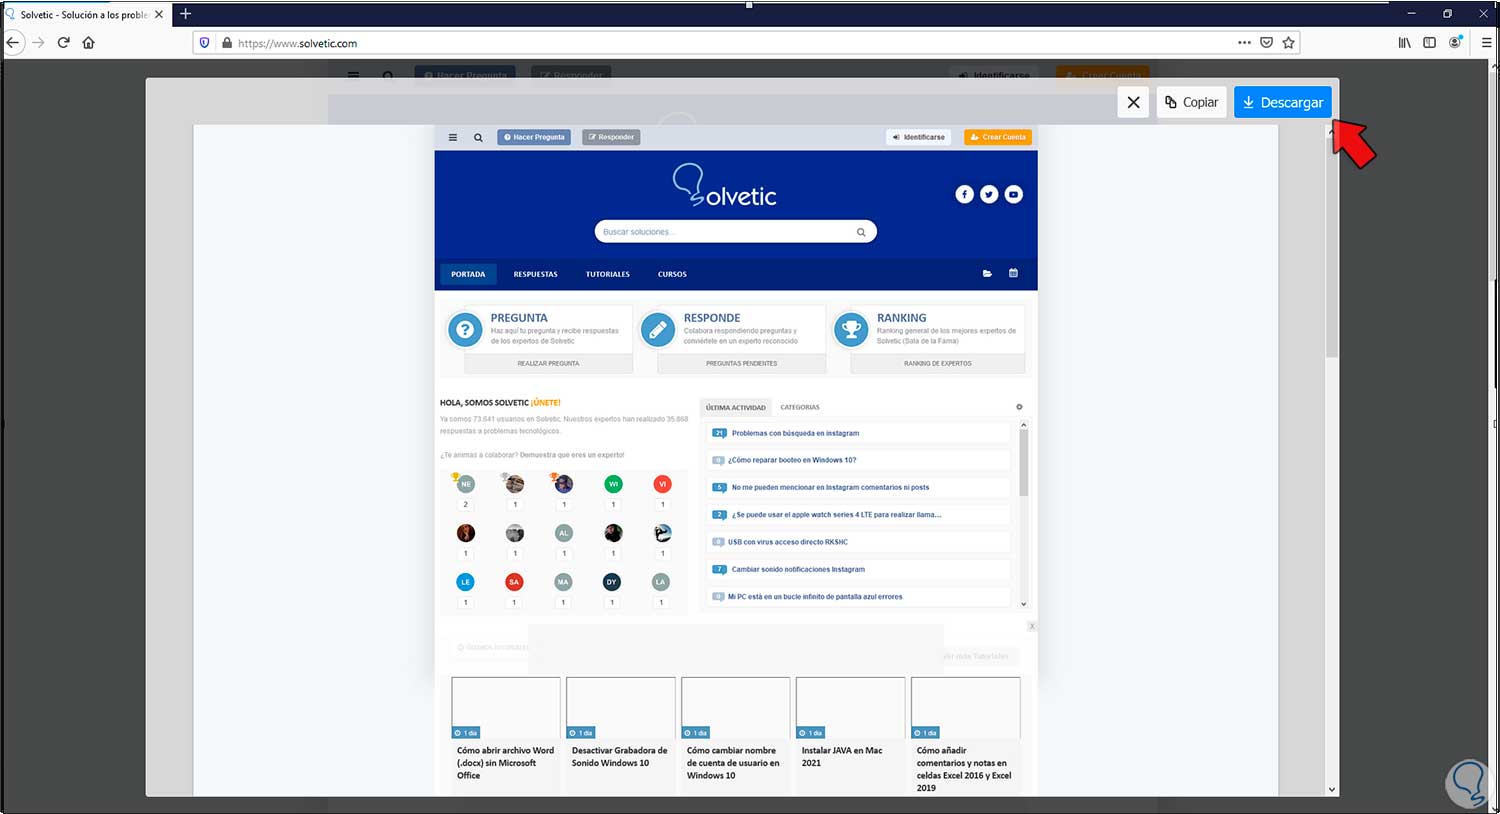Open the TUTORIALES navigation tab
The image size is (1500, 814).
[x=607, y=273]
